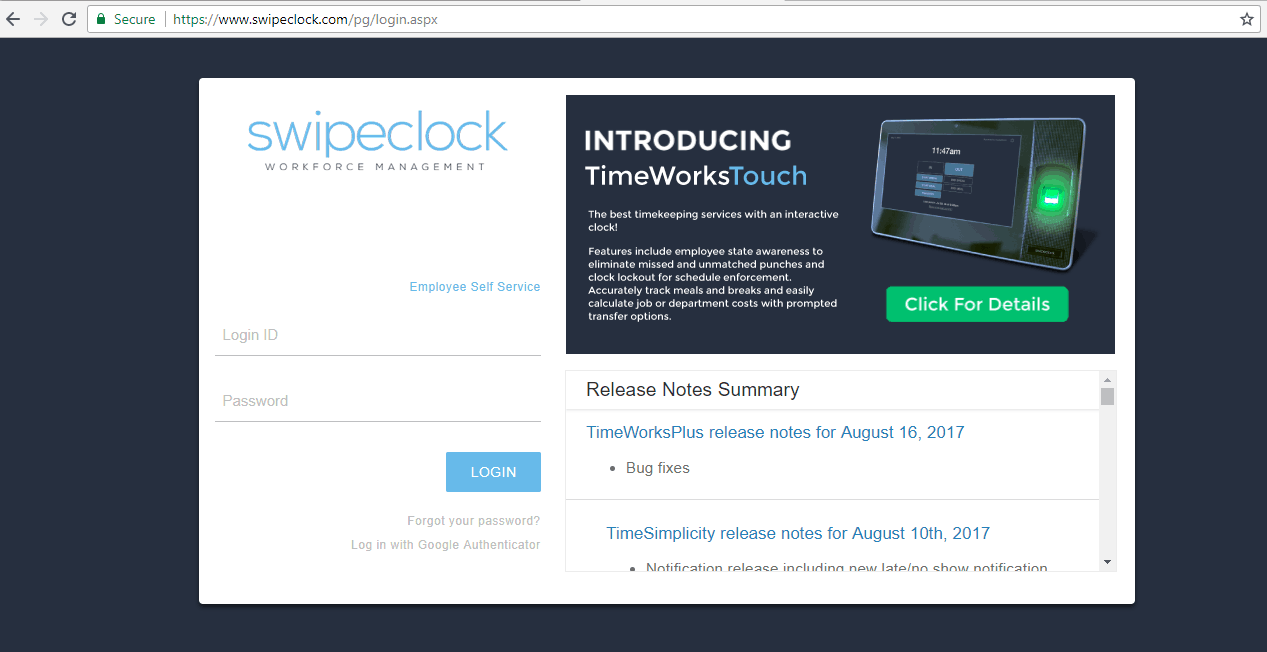Click the browser forward arrow
The image size is (1267, 652).
tap(41, 19)
